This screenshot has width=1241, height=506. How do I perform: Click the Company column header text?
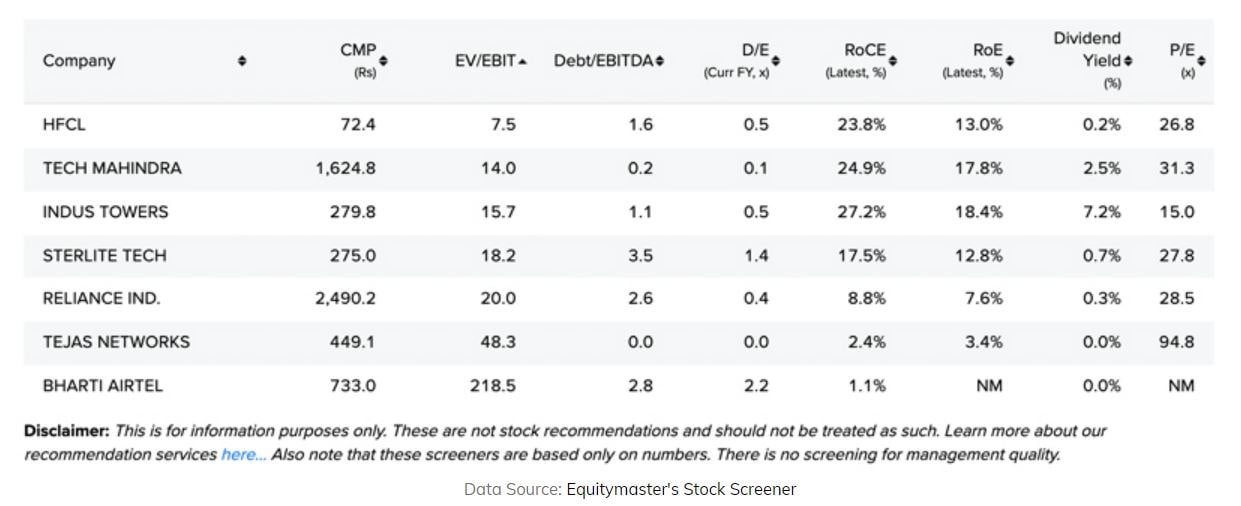pyautogui.click(x=79, y=61)
